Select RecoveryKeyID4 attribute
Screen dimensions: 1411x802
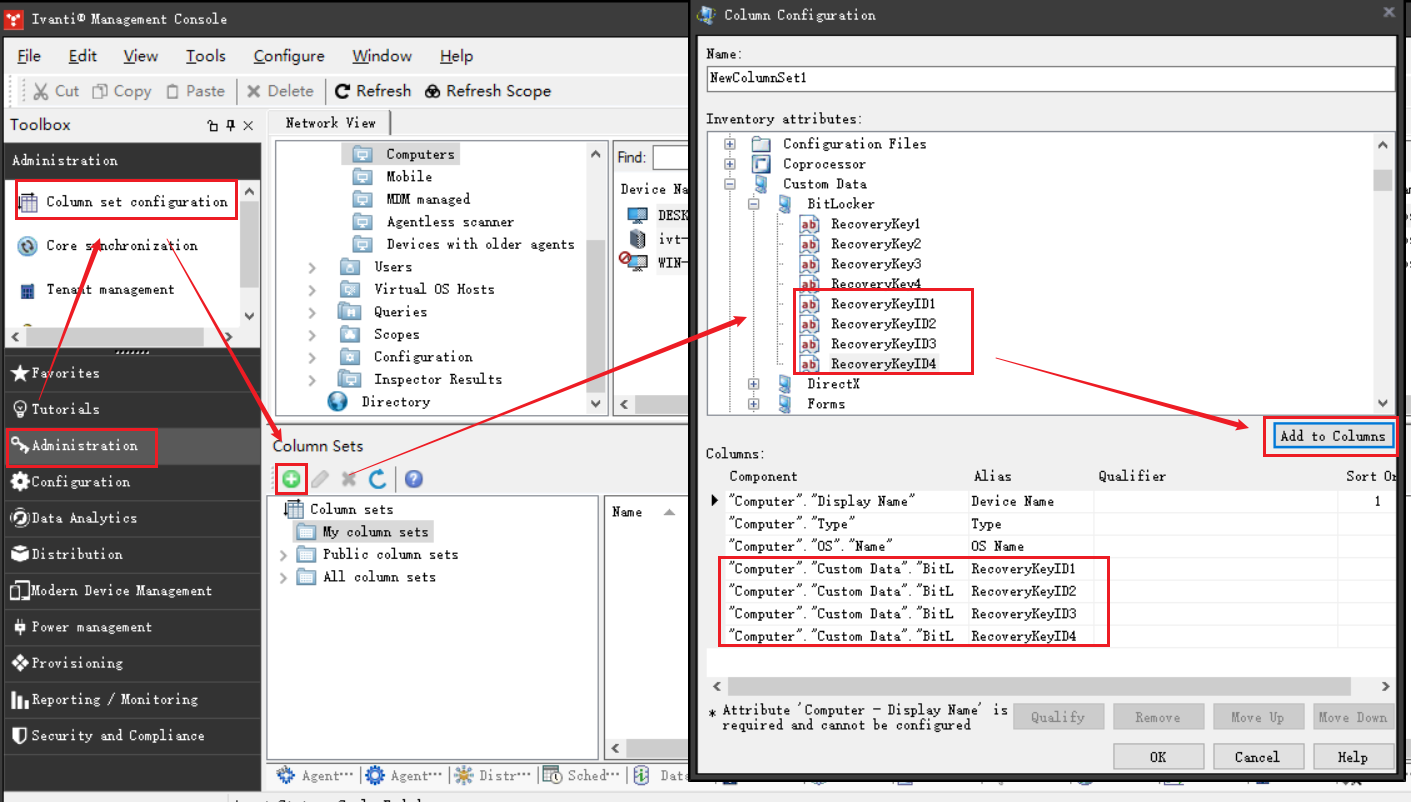tap(882, 364)
